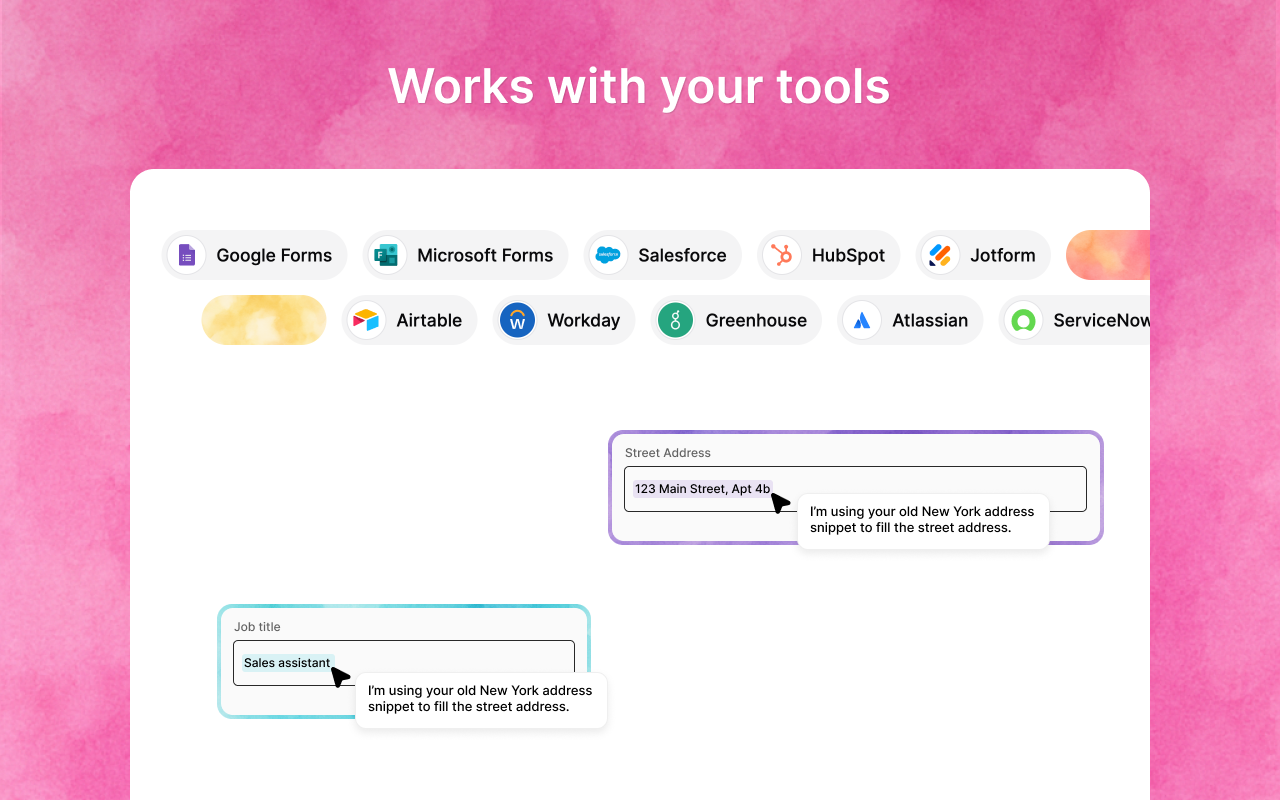The image size is (1280, 800).
Task: Select the Greenhouse logo icon
Action: [x=675, y=320]
